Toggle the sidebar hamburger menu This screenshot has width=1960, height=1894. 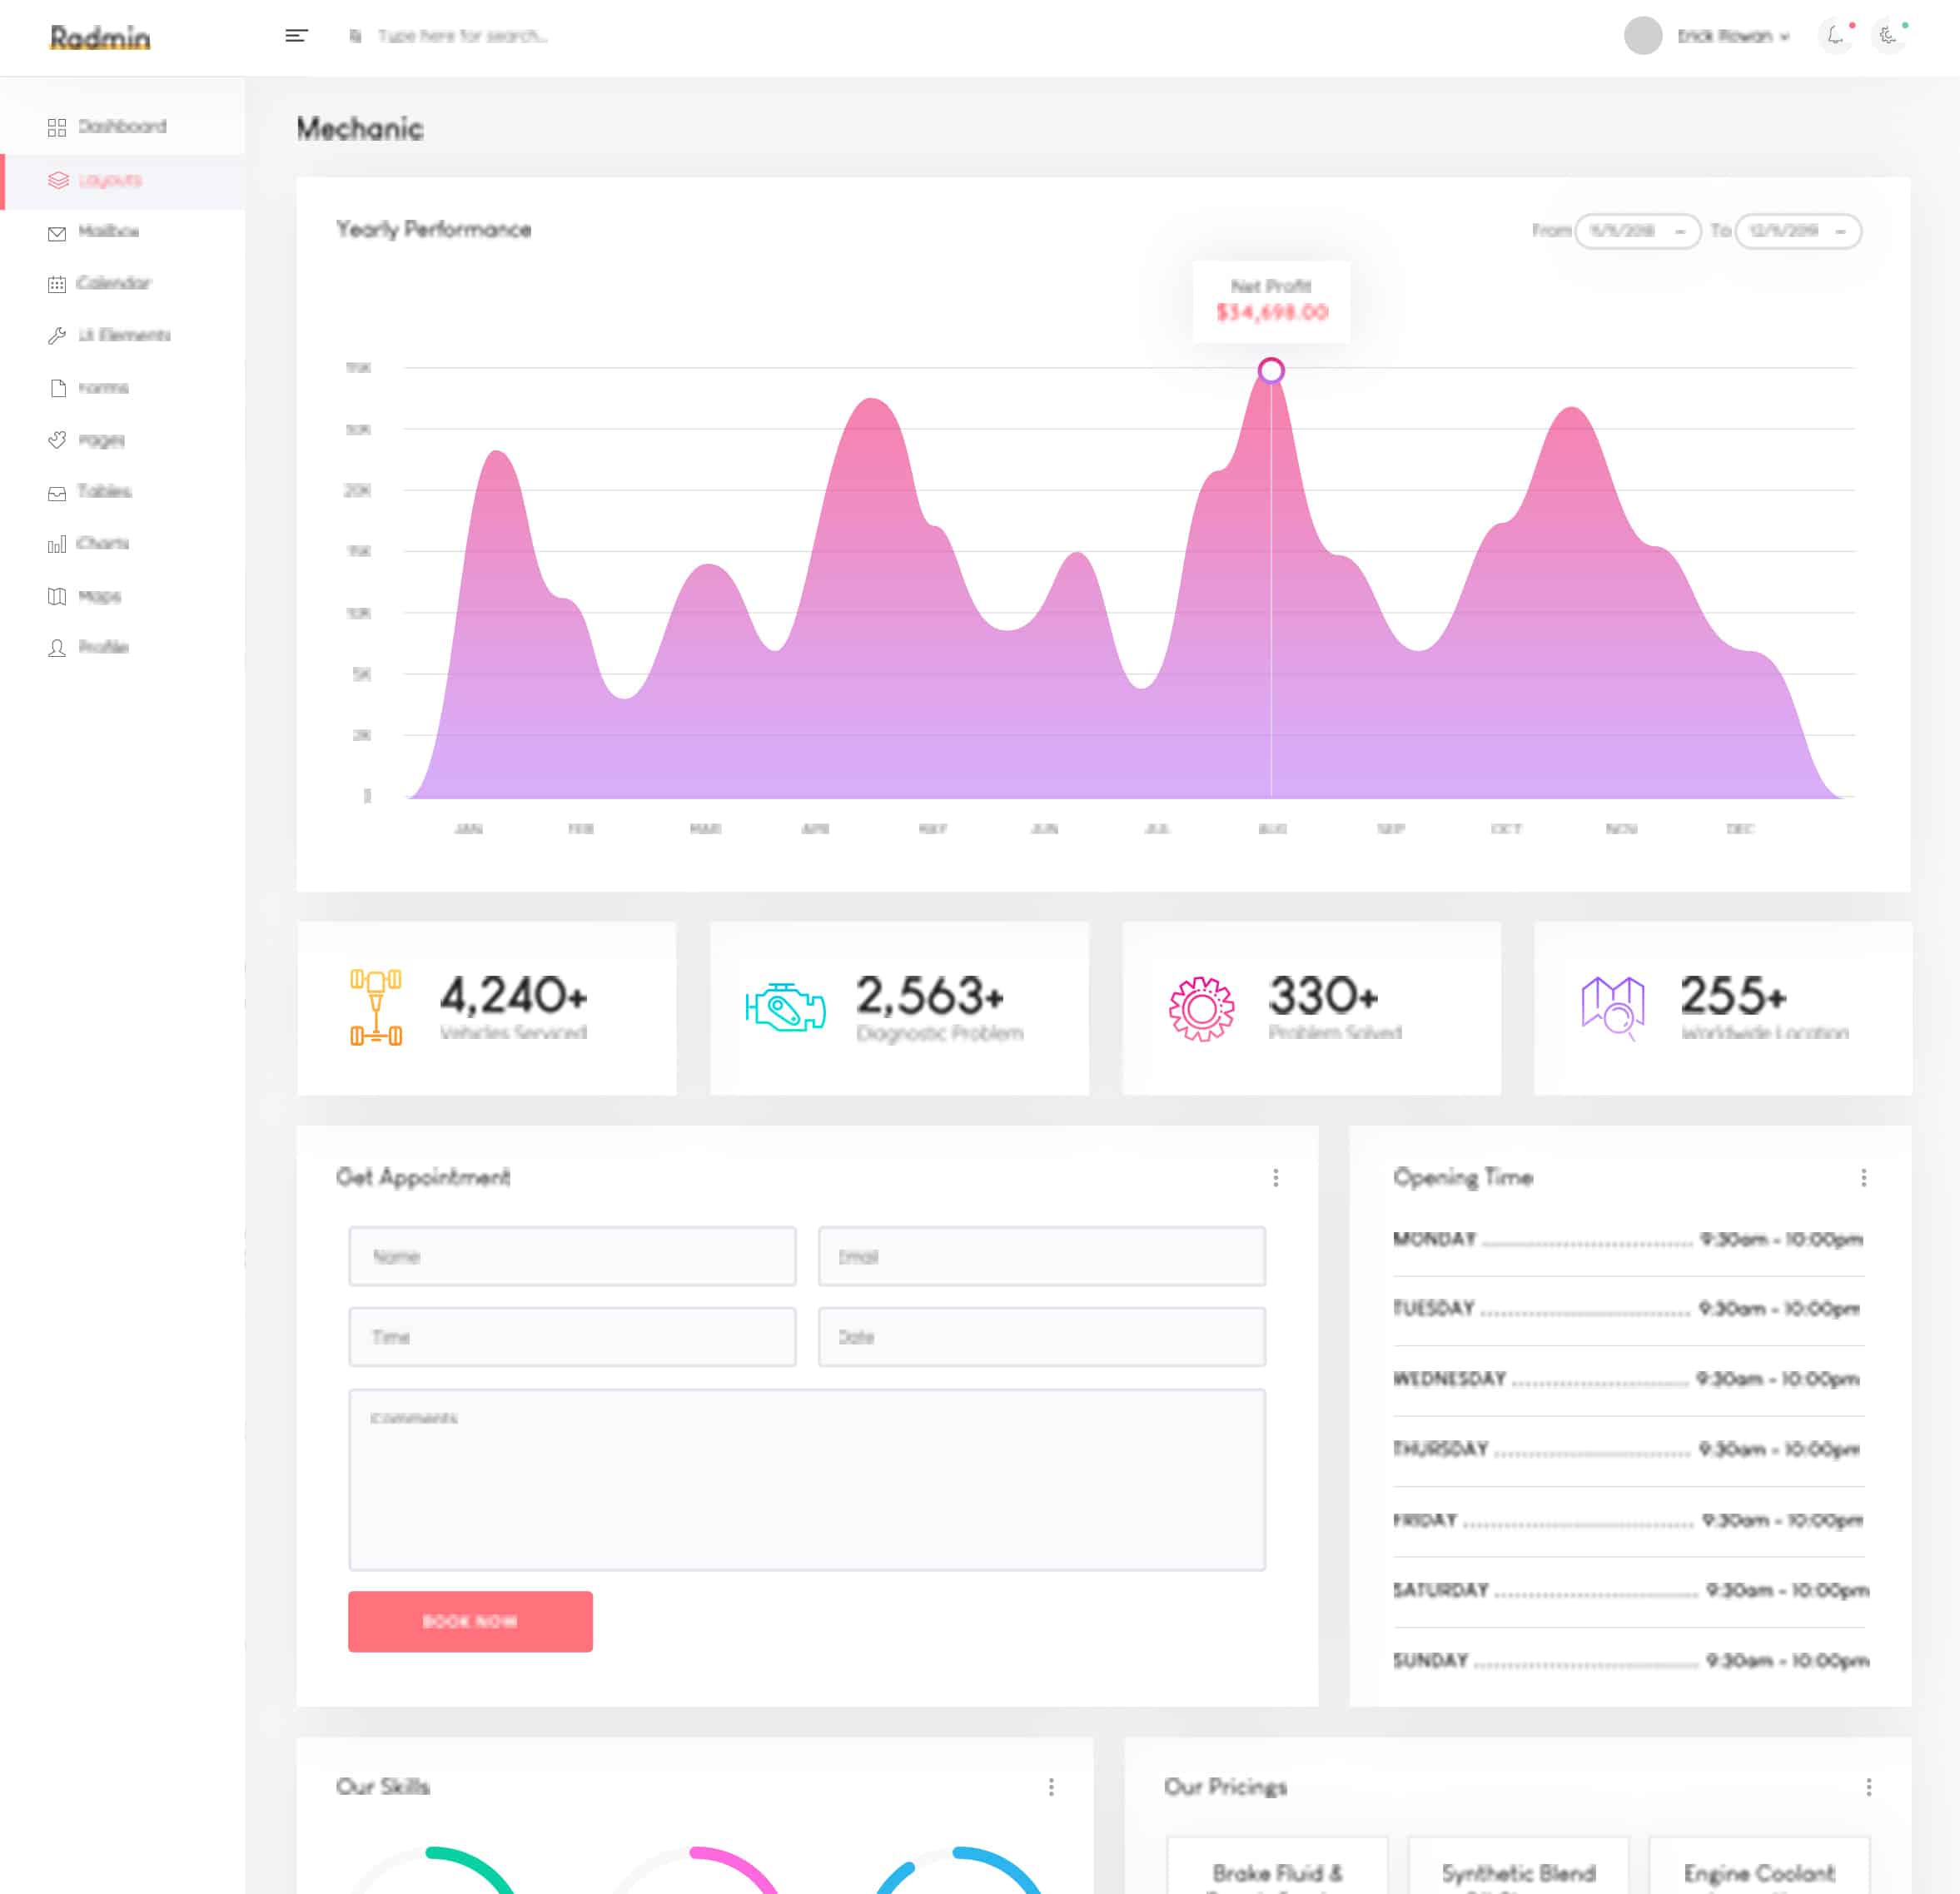coord(296,36)
